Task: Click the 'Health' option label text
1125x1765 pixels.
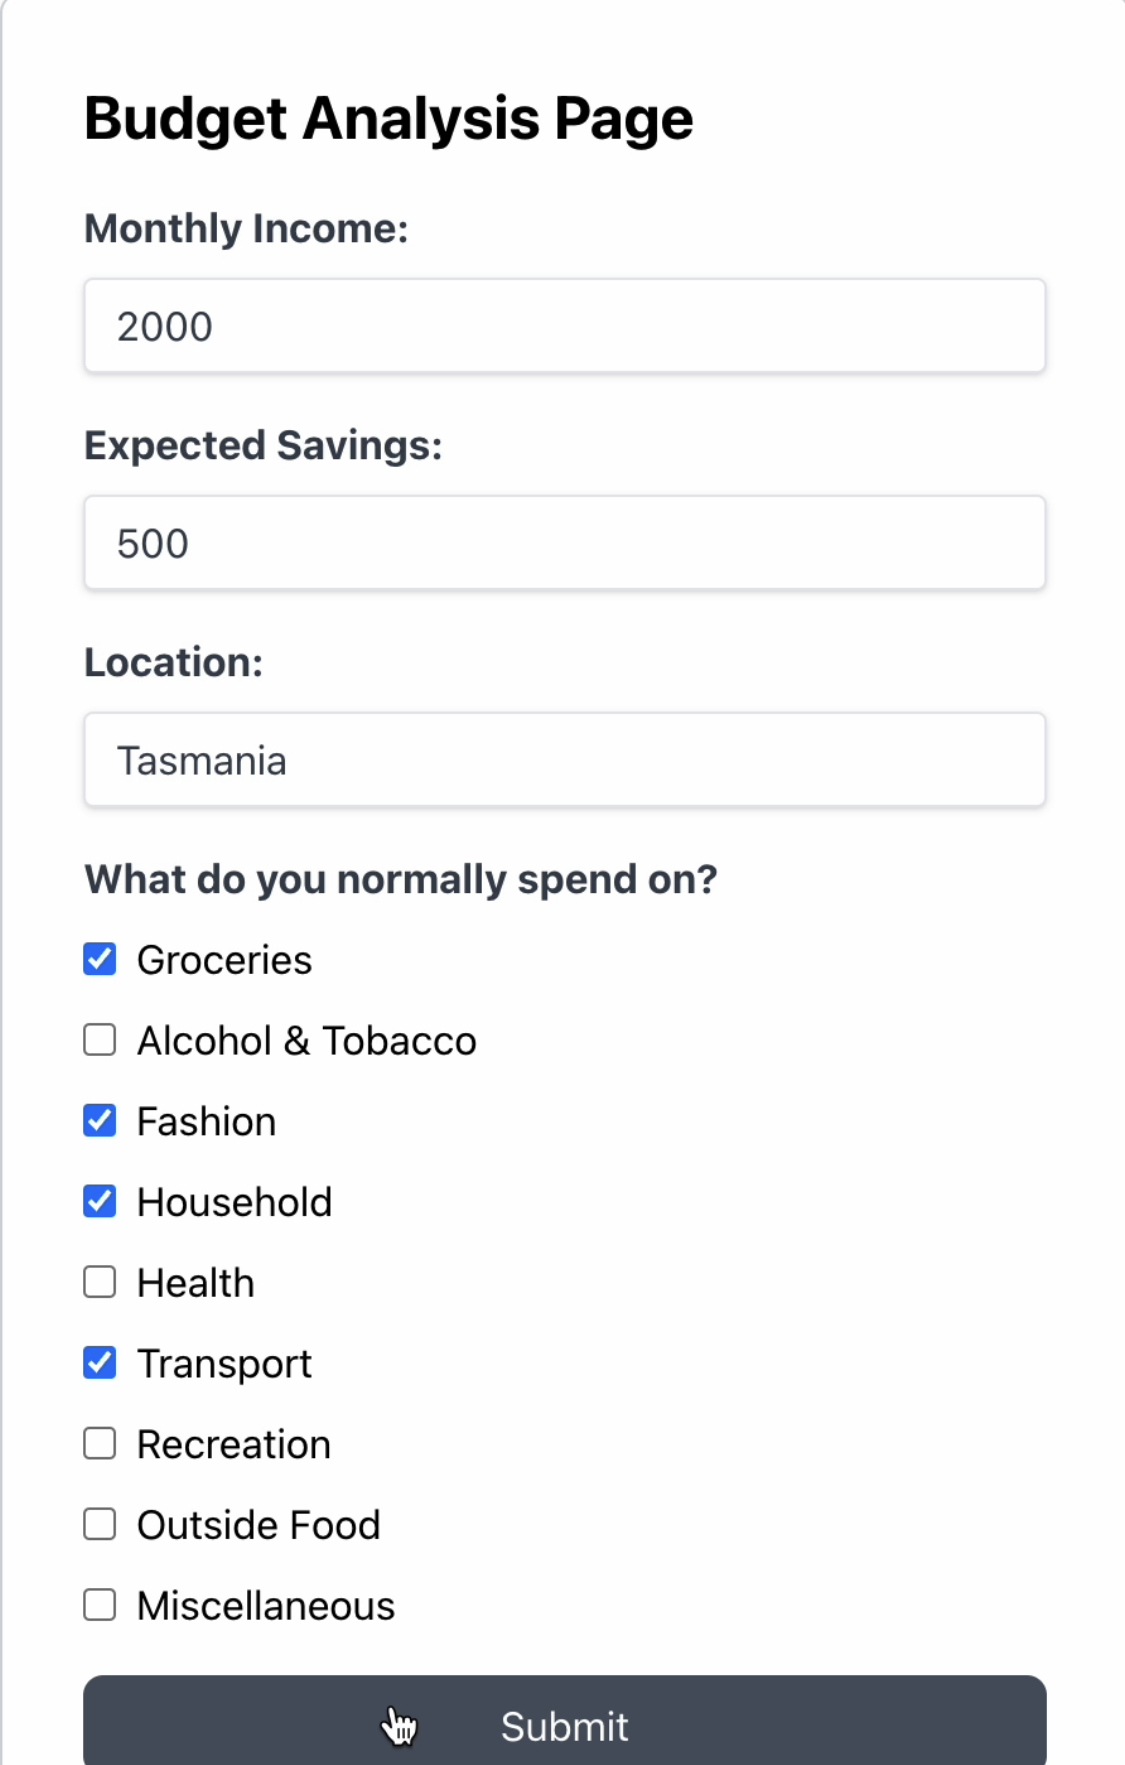Action: tap(196, 1283)
